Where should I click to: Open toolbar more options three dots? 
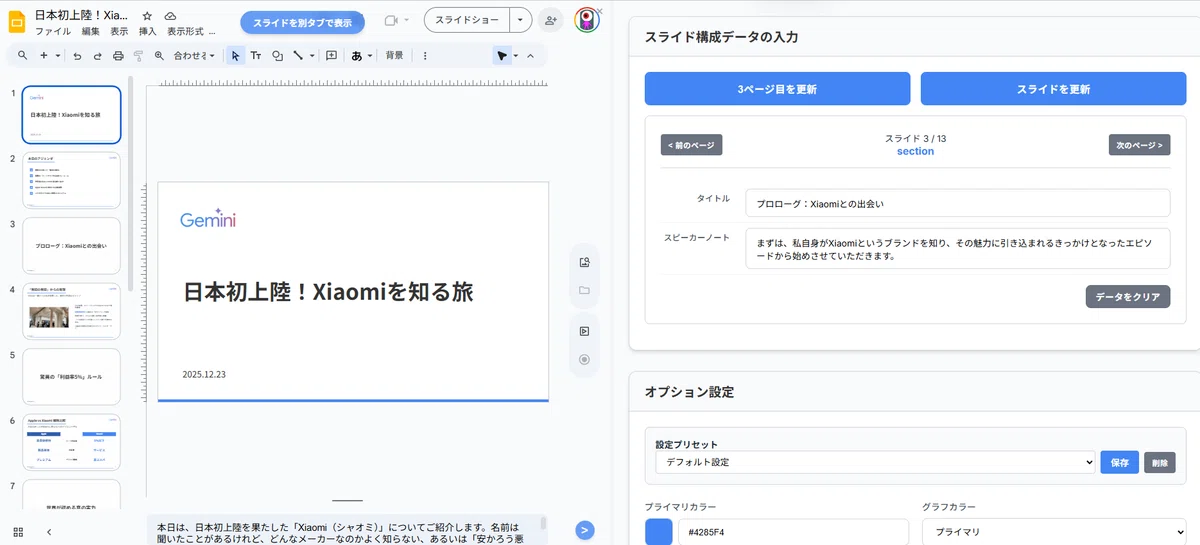[x=425, y=56]
